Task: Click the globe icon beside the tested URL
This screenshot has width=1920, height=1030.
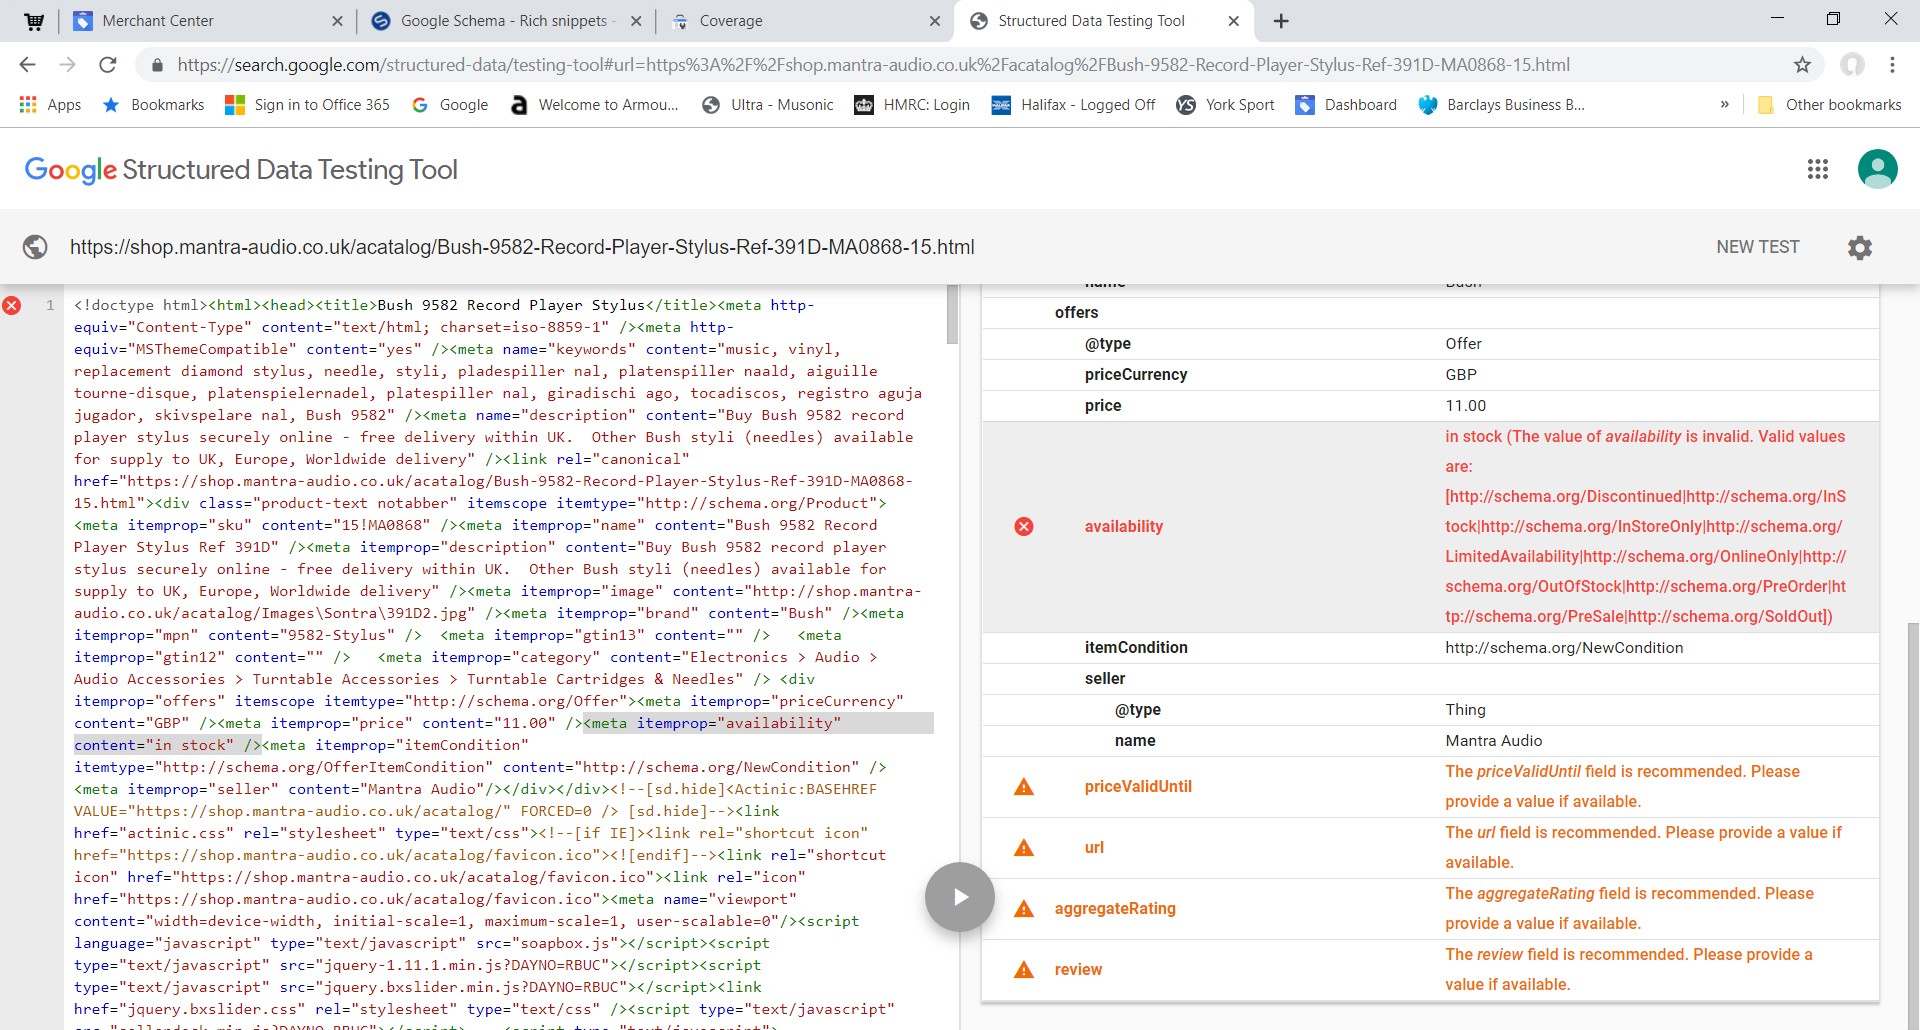Action: [35, 247]
